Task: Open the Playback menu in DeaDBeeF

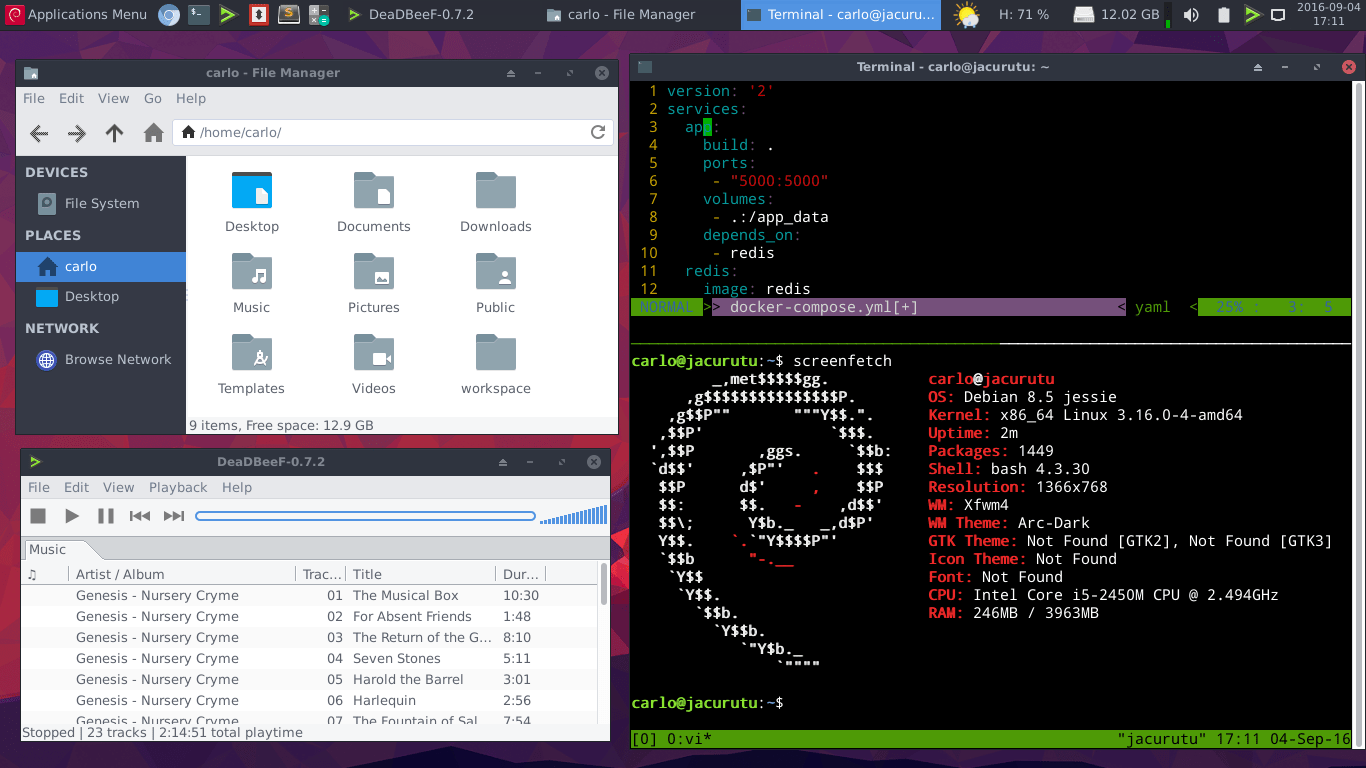Action: pos(178,487)
